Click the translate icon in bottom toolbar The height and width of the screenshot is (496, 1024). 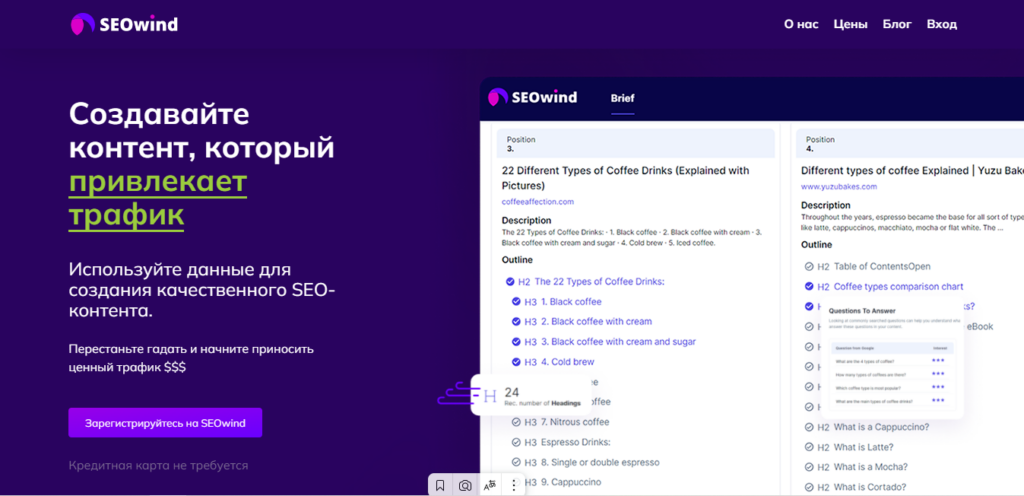point(490,486)
